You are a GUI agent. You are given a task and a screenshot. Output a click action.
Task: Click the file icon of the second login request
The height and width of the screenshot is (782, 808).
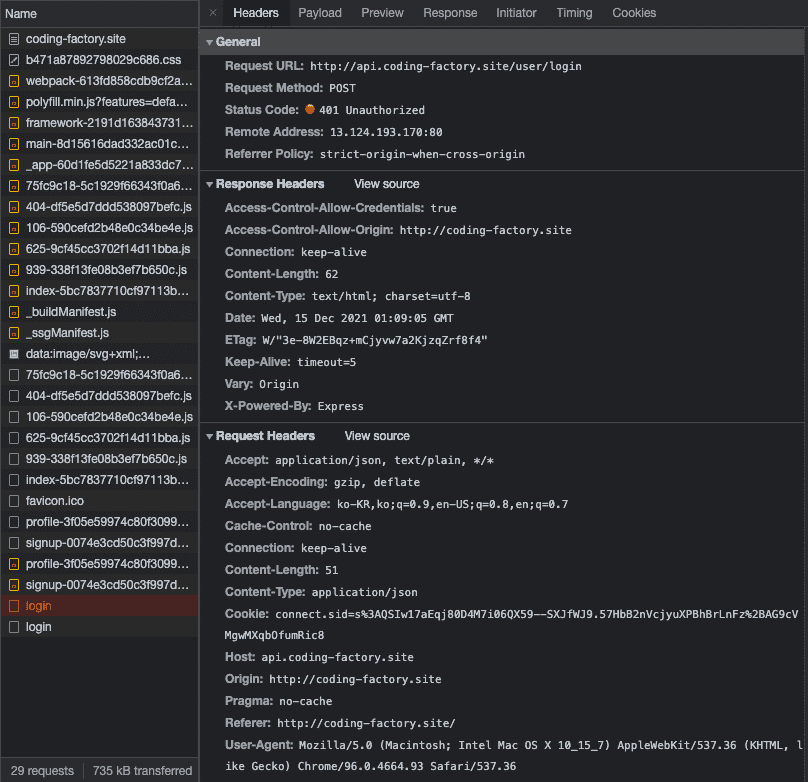click(x=14, y=627)
